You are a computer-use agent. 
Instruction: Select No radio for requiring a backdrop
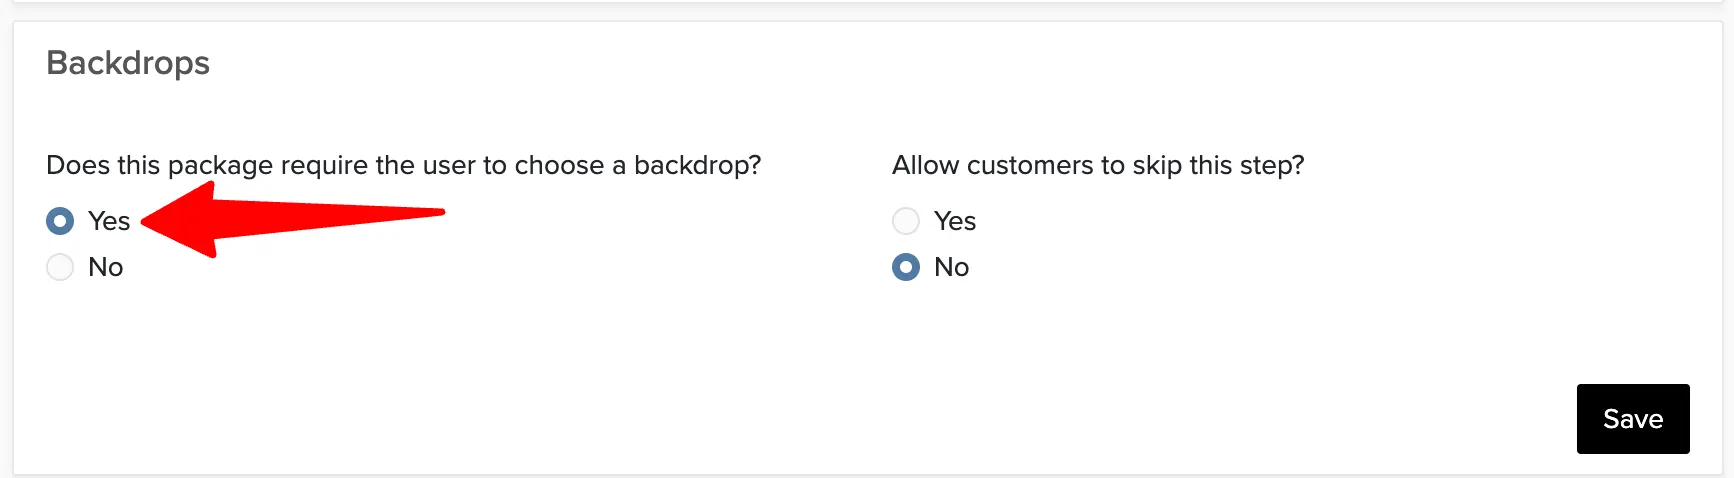coord(60,267)
